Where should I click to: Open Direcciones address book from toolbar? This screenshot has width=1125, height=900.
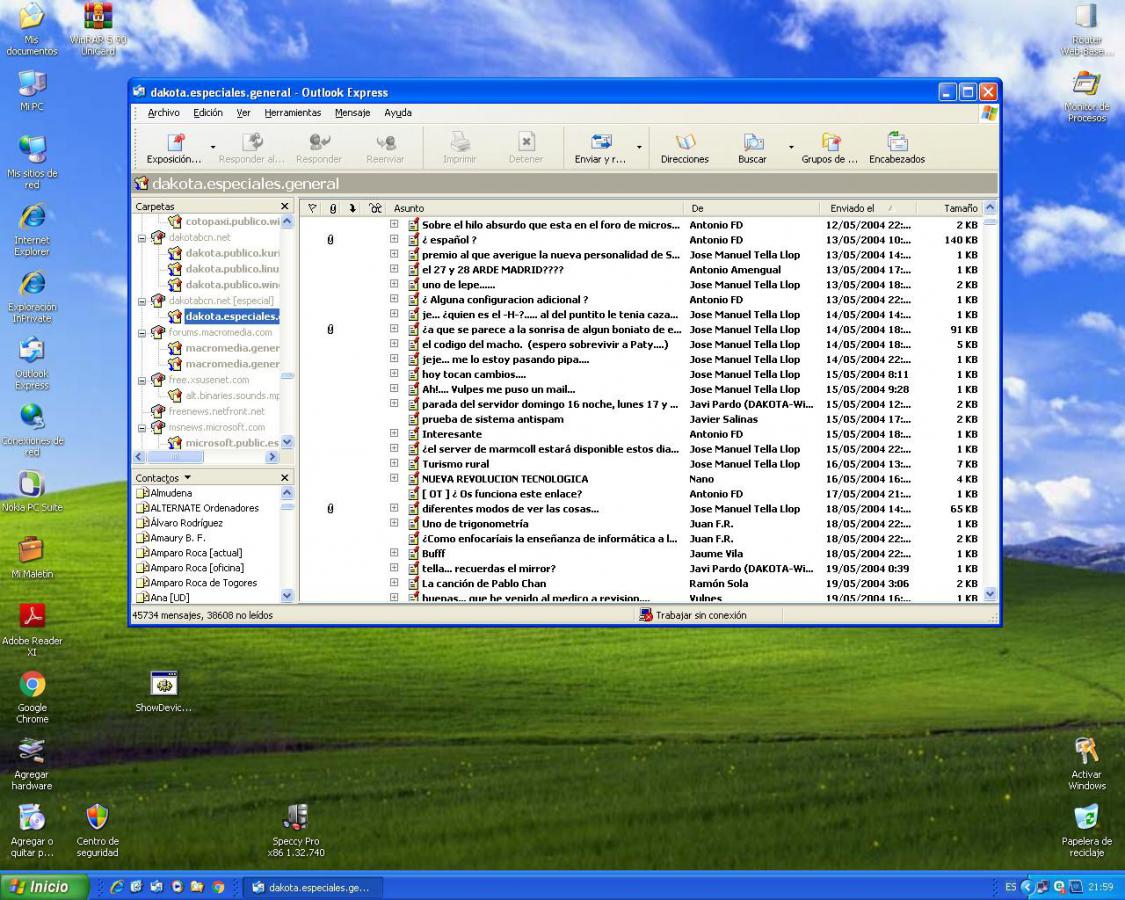tap(685, 143)
